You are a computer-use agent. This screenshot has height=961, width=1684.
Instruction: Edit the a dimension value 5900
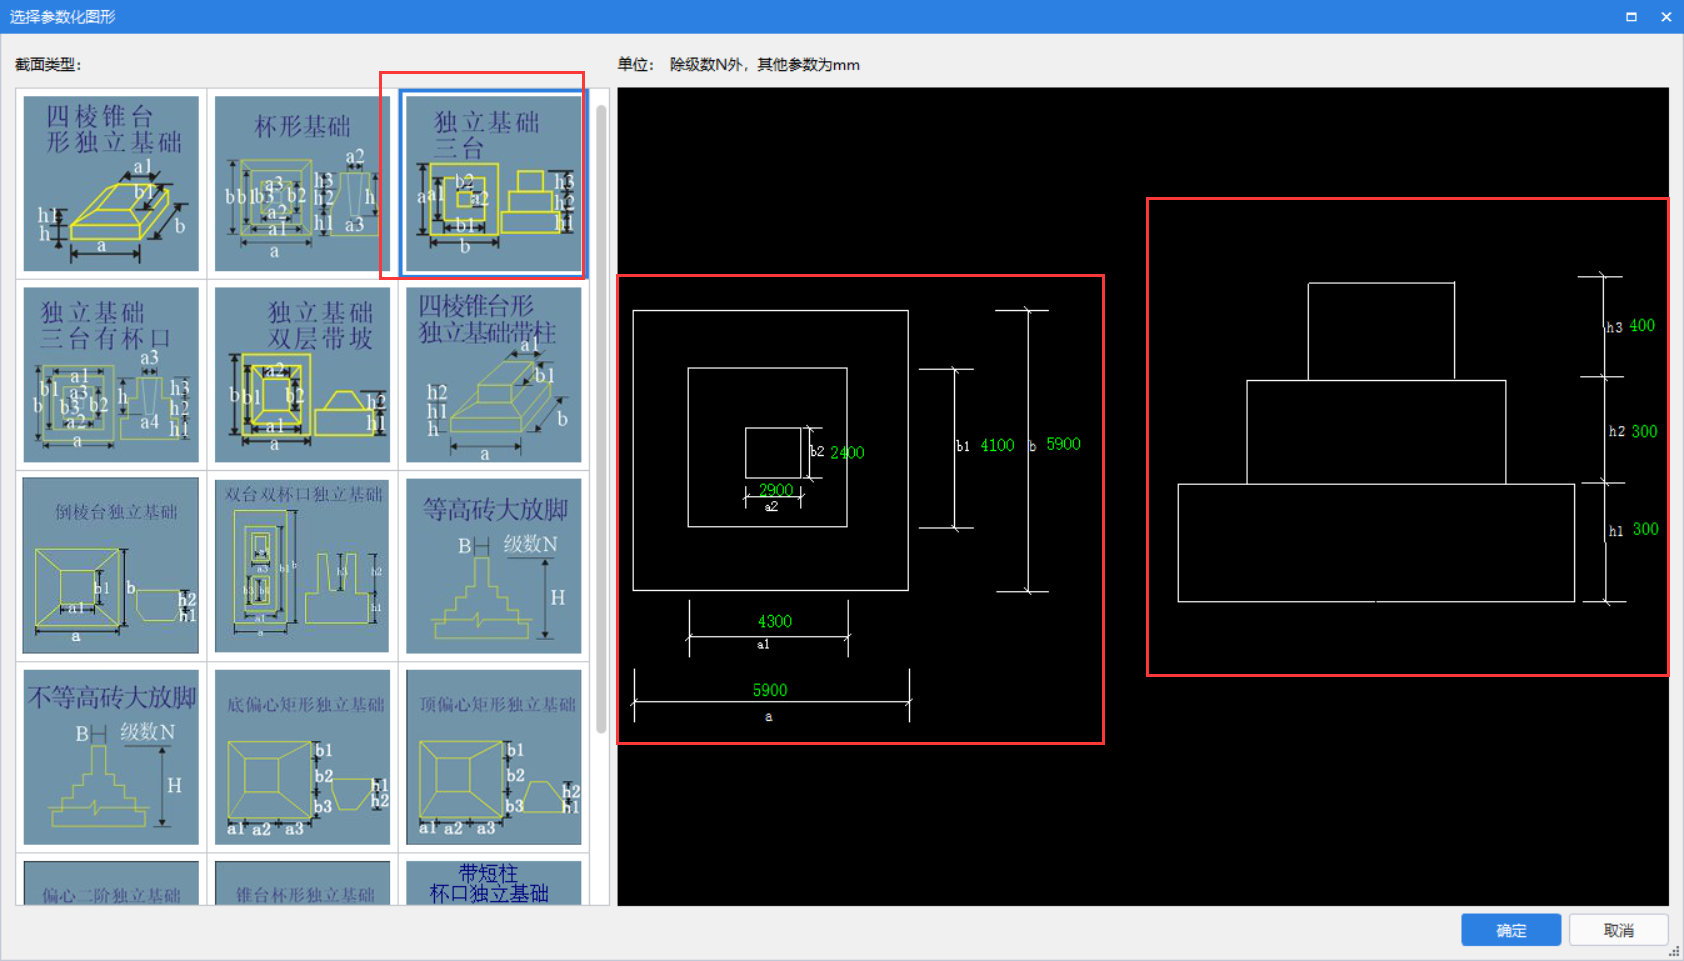point(770,690)
